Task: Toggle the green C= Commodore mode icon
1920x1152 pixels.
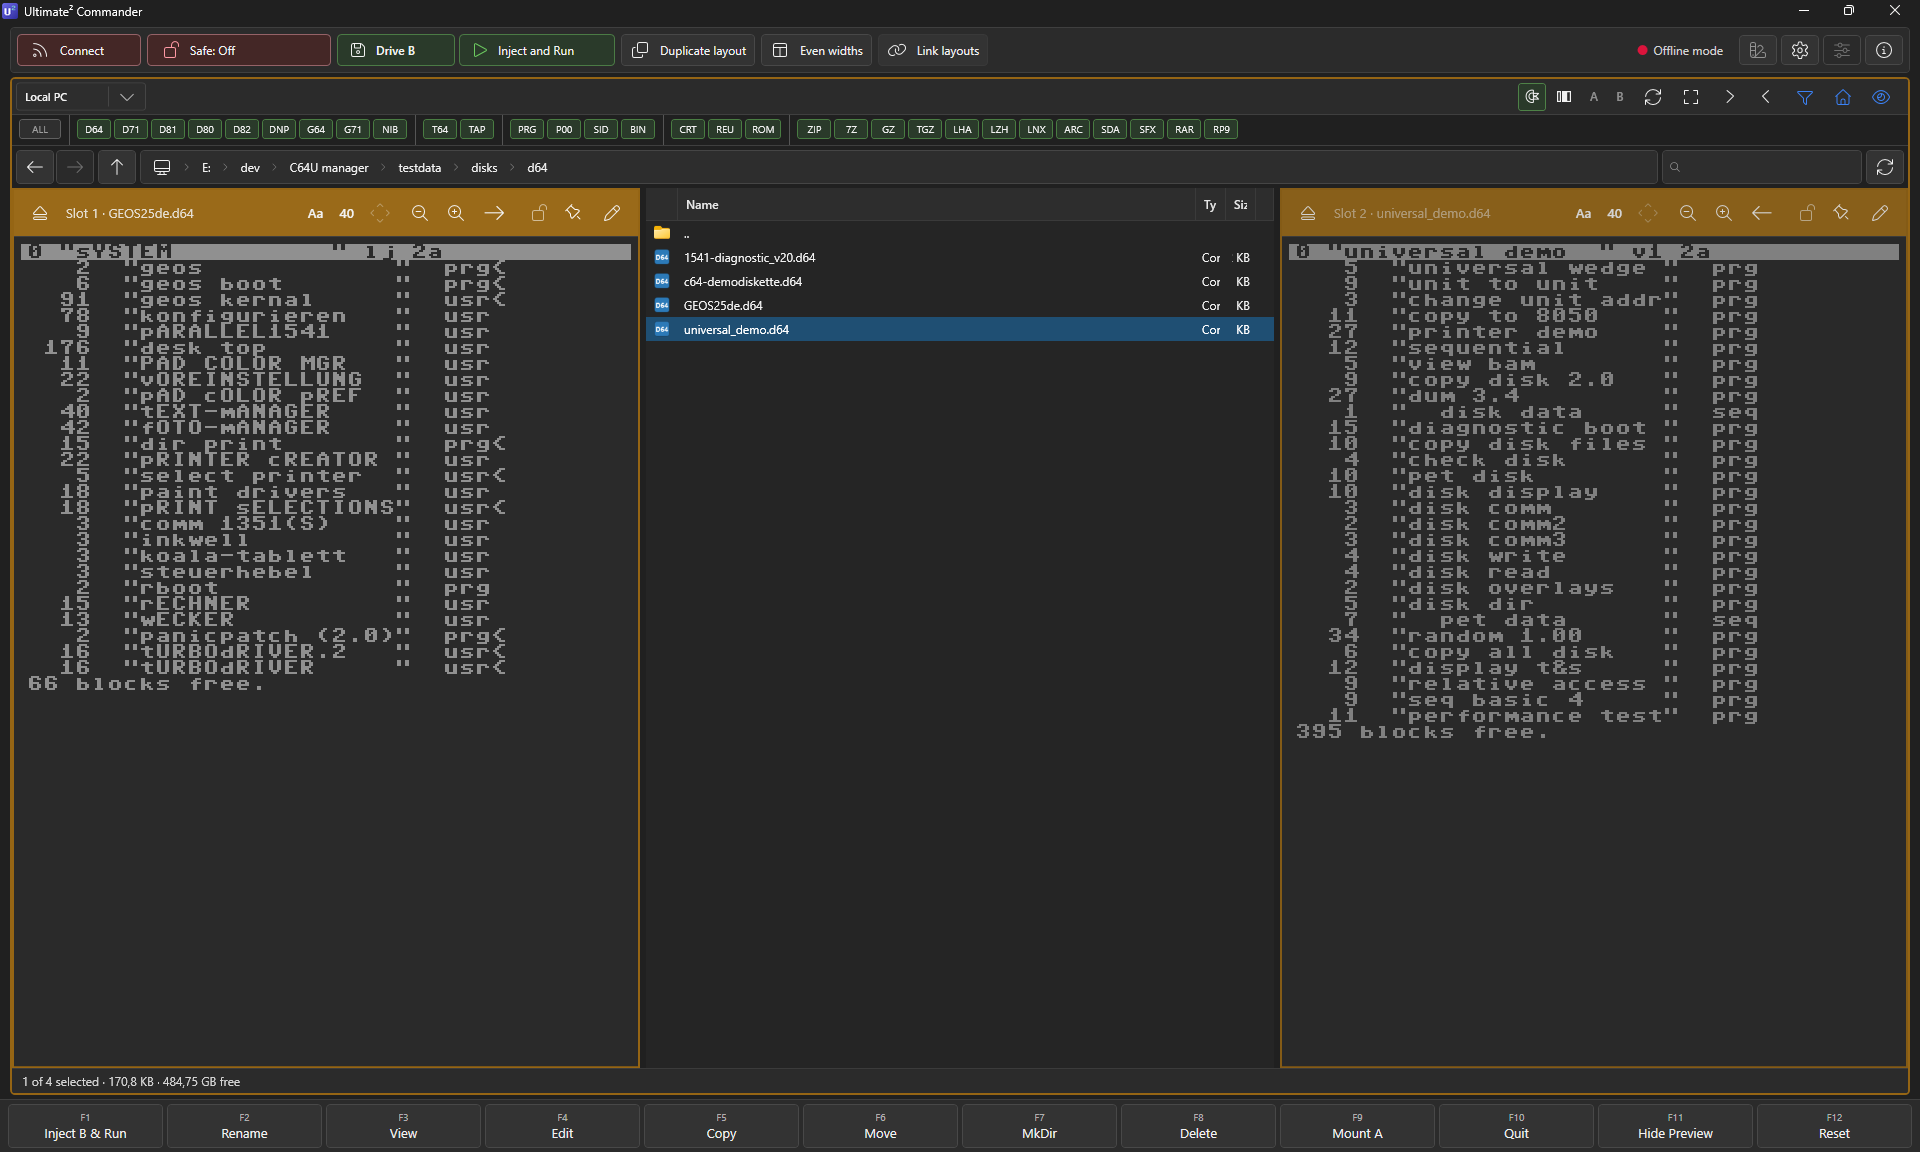Action: (1532, 97)
